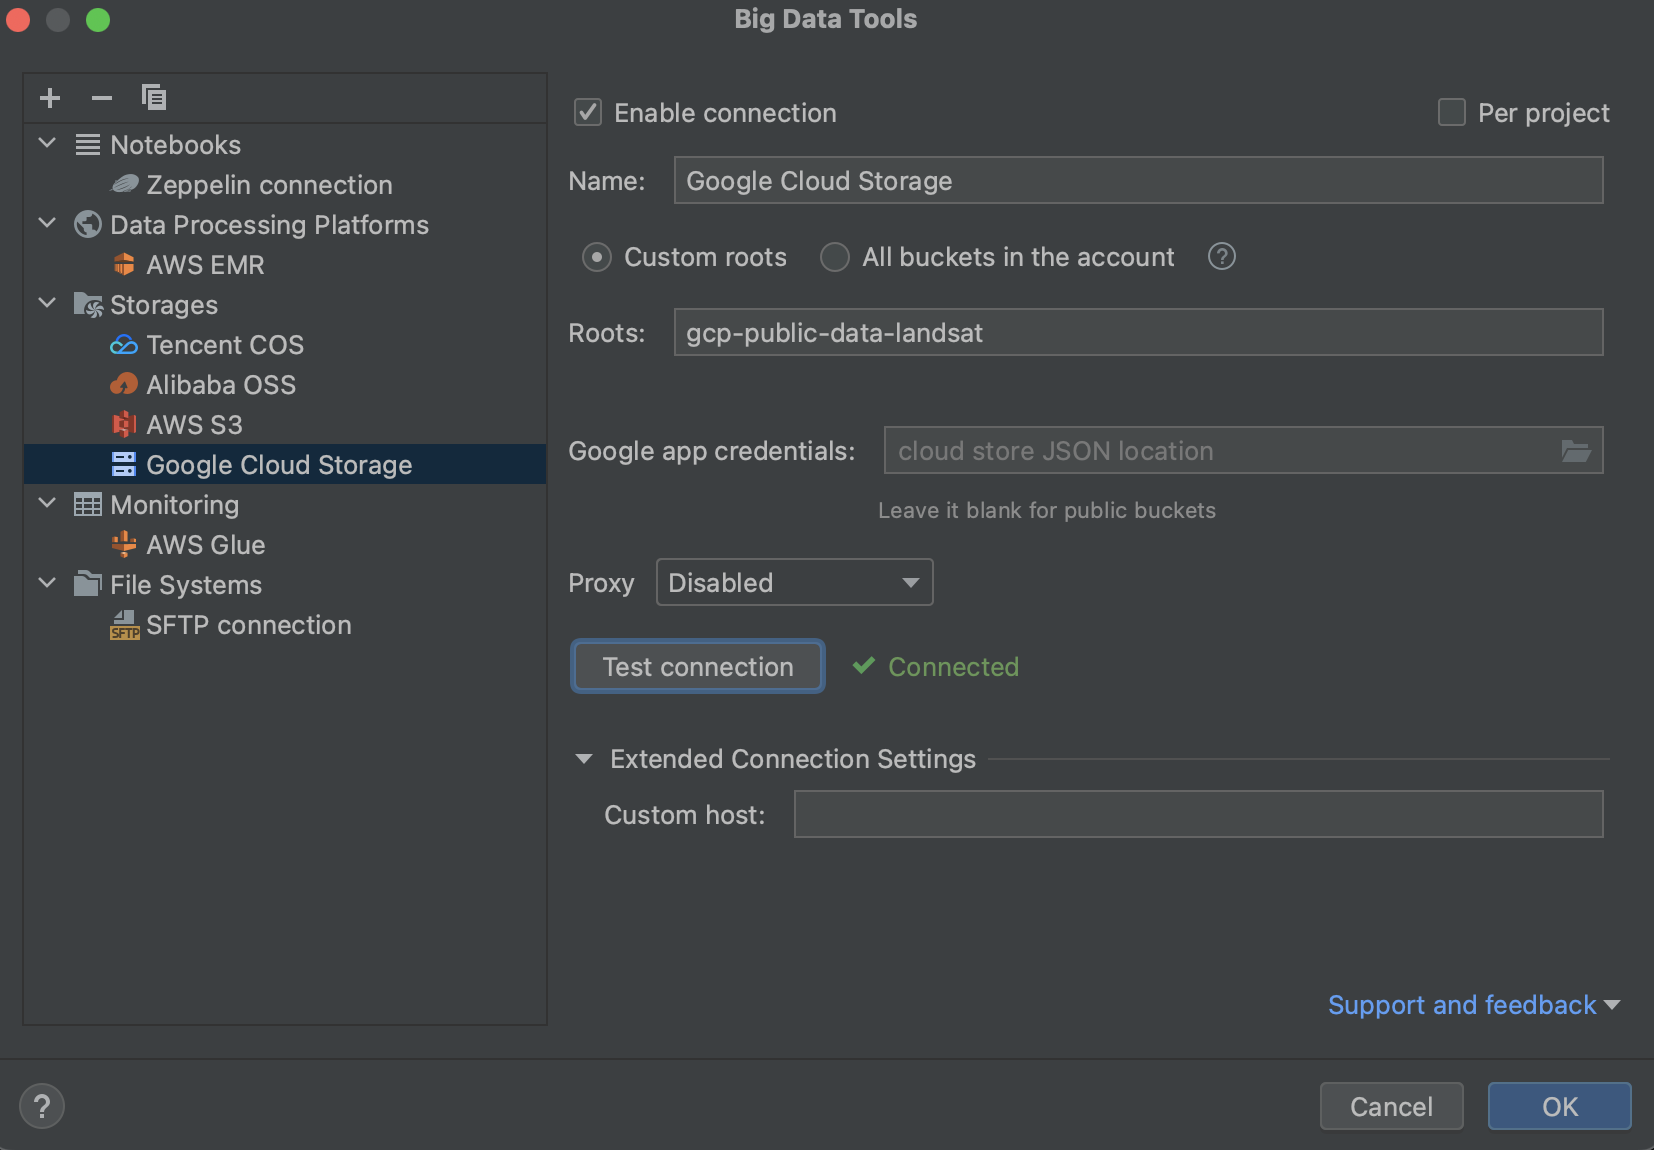1654x1150 pixels.
Task: Click the AWS Glue monitoring icon
Action: [x=124, y=544]
